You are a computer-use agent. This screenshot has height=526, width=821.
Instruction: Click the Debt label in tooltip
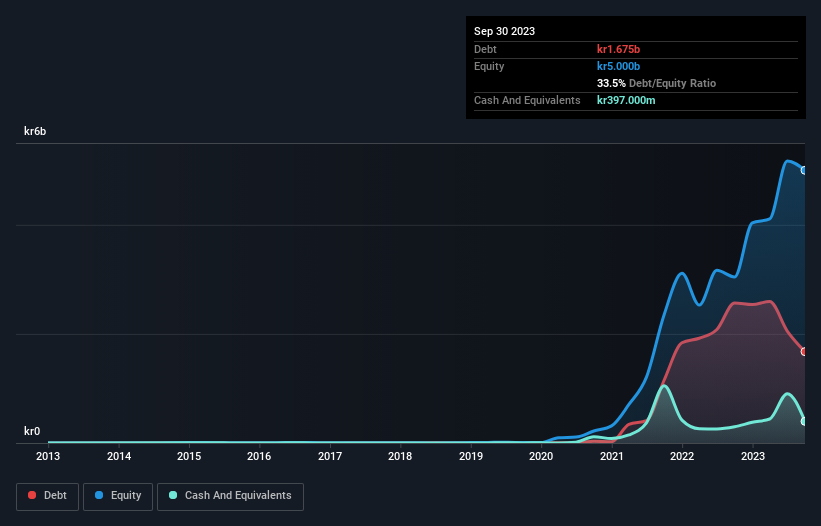tap(485, 49)
